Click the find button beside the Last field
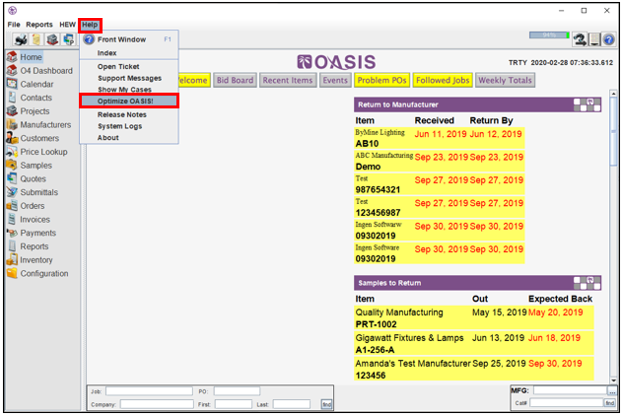 coord(327,404)
